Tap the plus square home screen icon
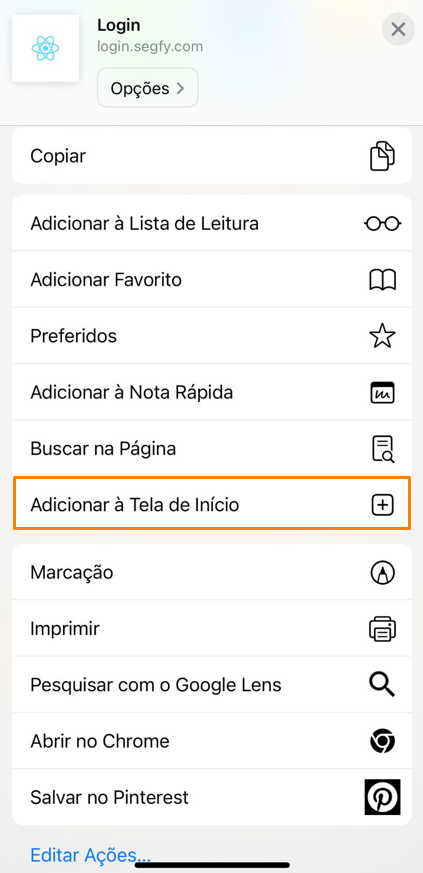 (382, 505)
